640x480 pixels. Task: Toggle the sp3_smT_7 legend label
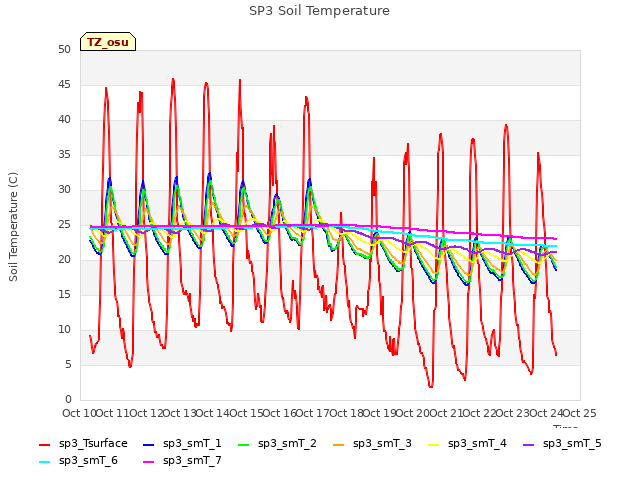pos(192,461)
